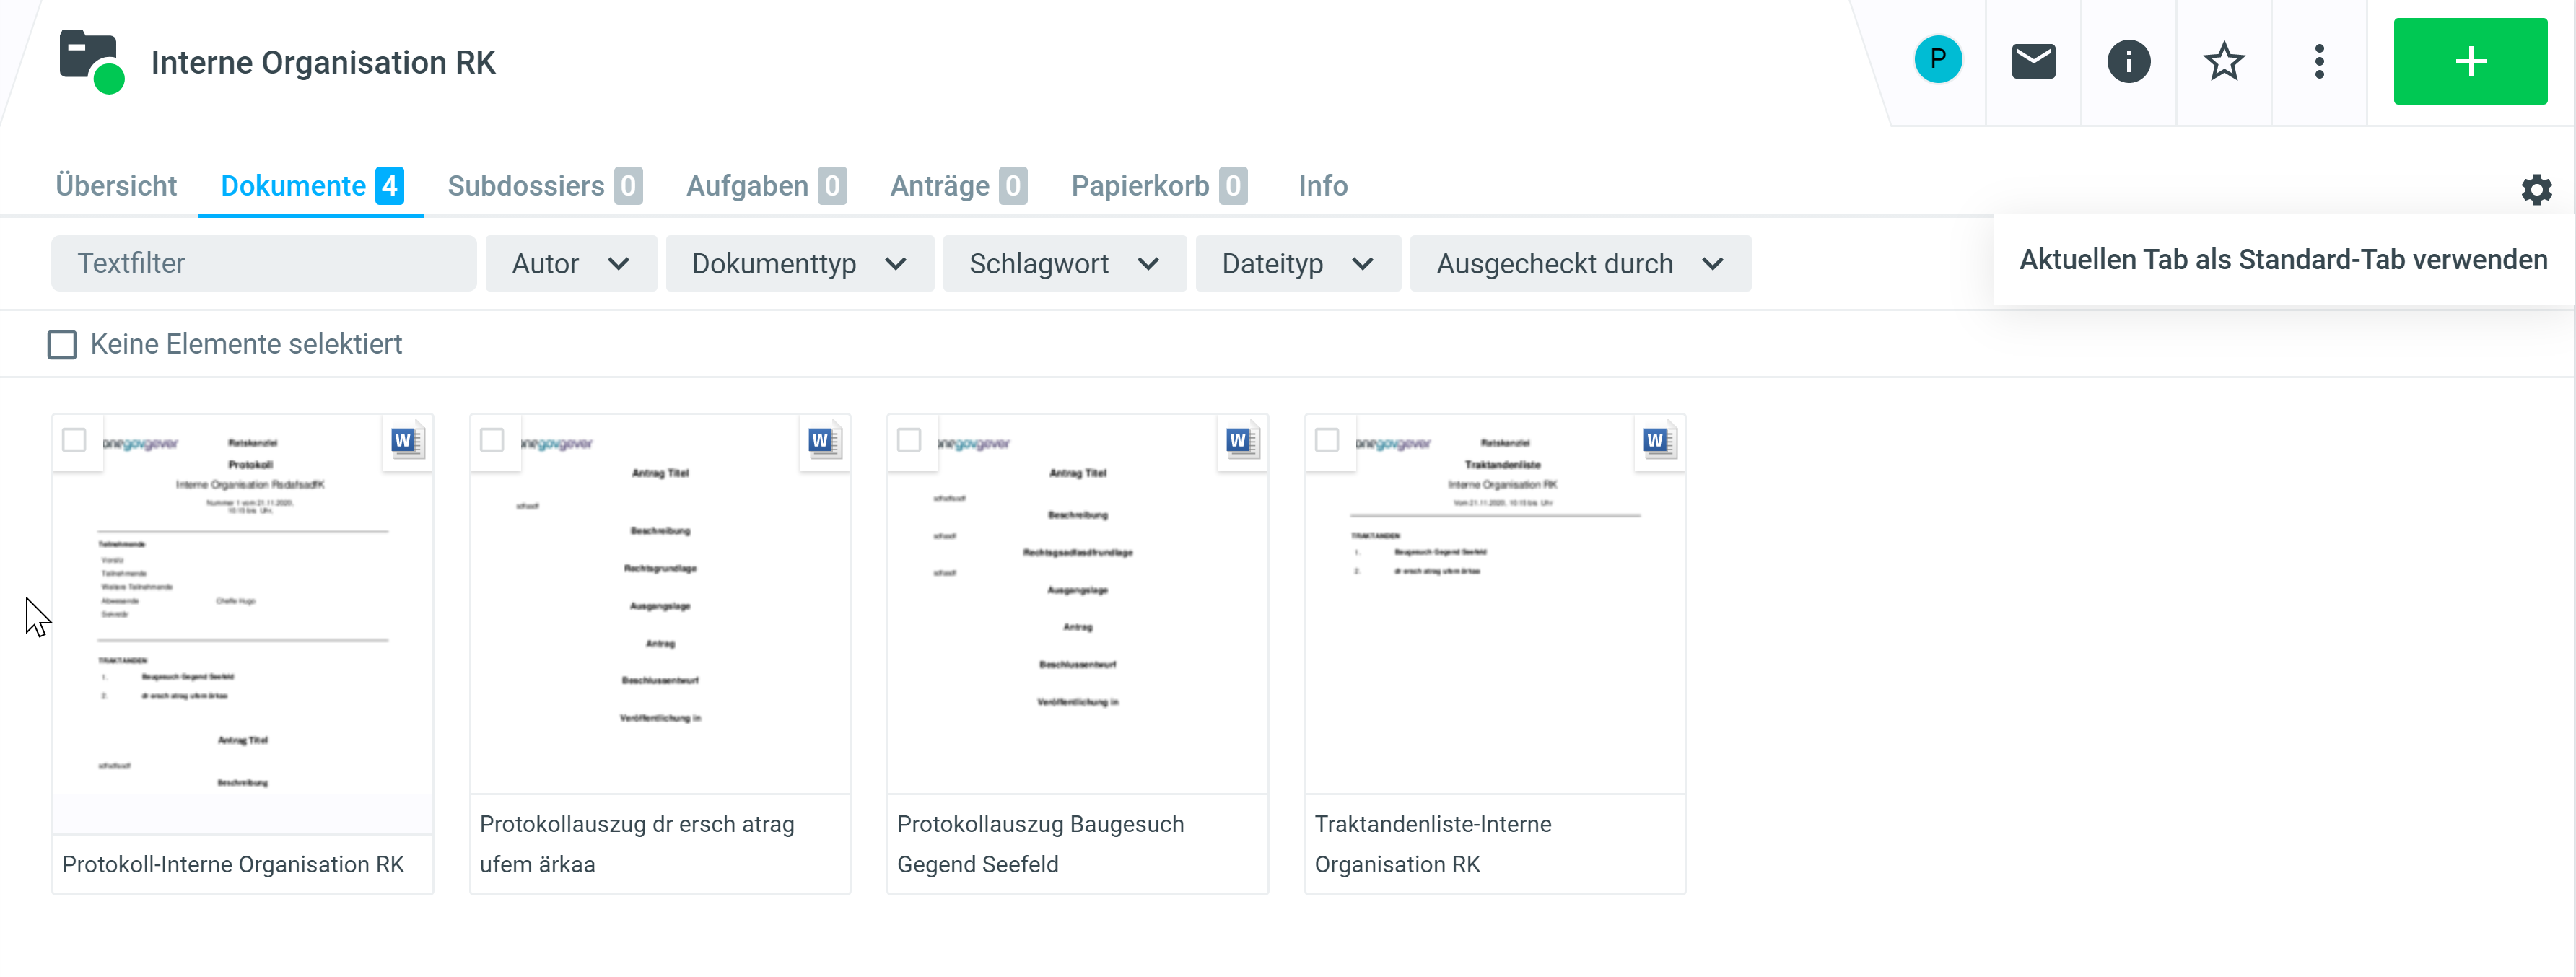
Task: Click the dossier folder icon beside the title
Action: pyautogui.click(x=90, y=61)
